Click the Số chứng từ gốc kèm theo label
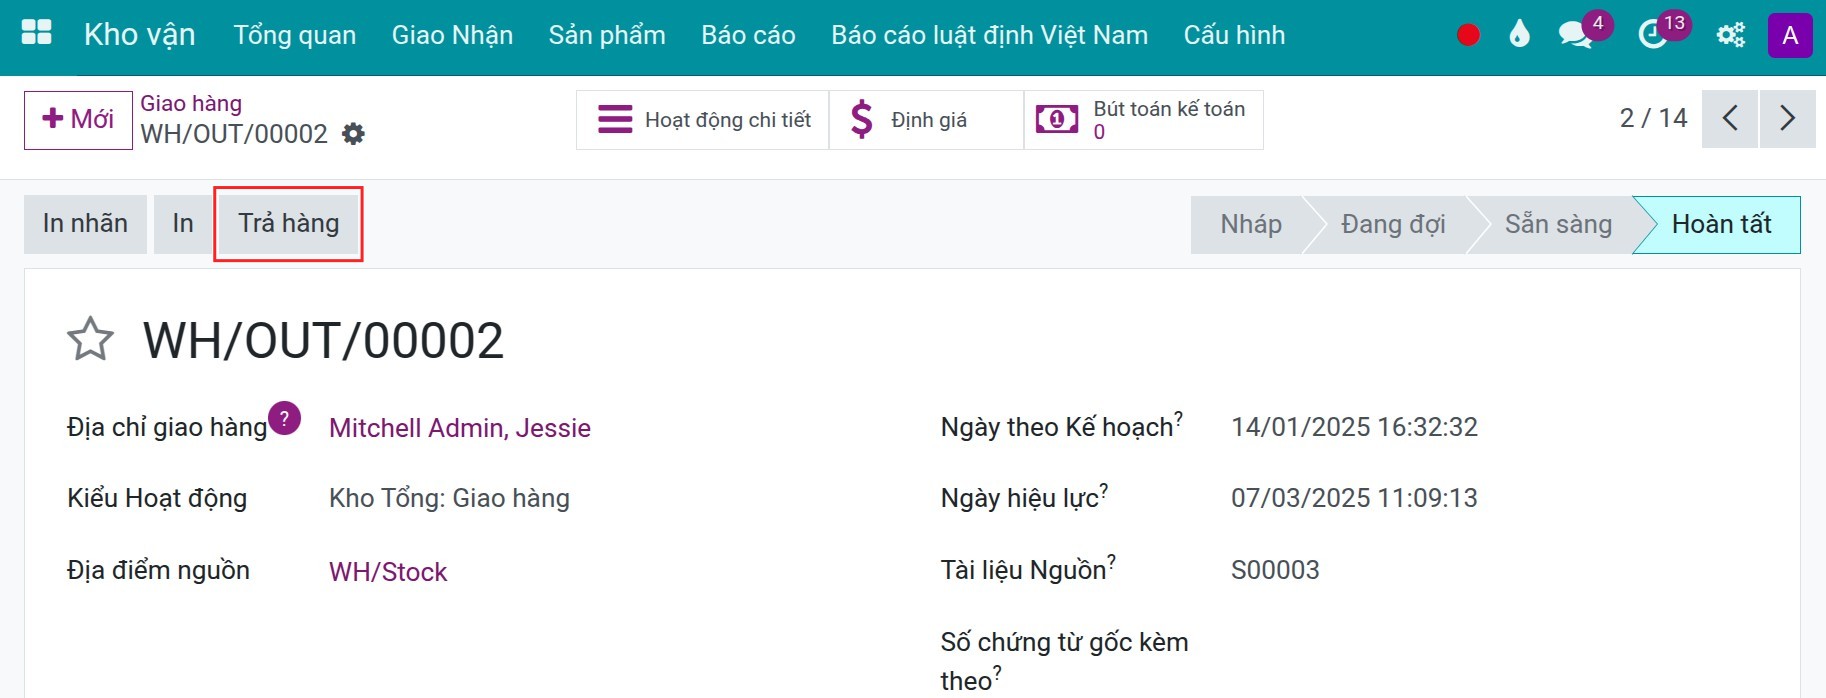The width and height of the screenshot is (1826, 698). 1064,661
